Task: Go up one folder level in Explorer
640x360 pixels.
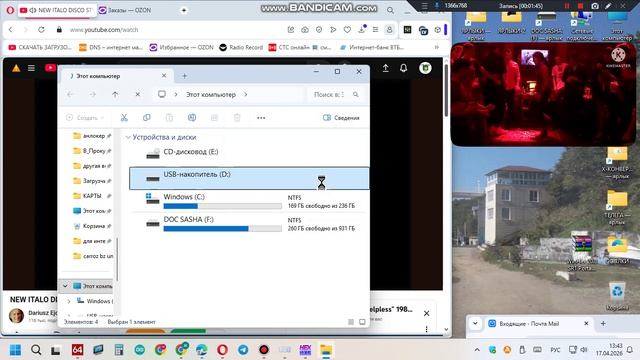Action: pyautogui.click(x=115, y=94)
